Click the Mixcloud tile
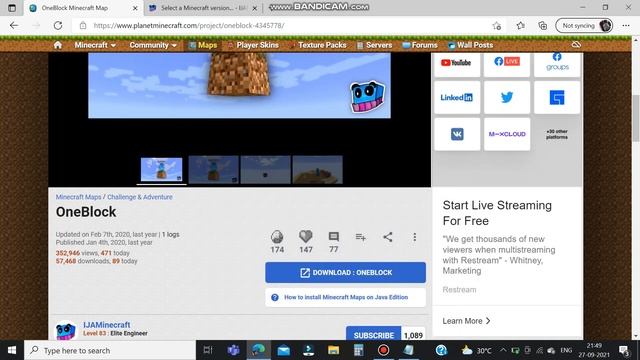The width and height of the screenshot is (640, 360). [507, 134]
